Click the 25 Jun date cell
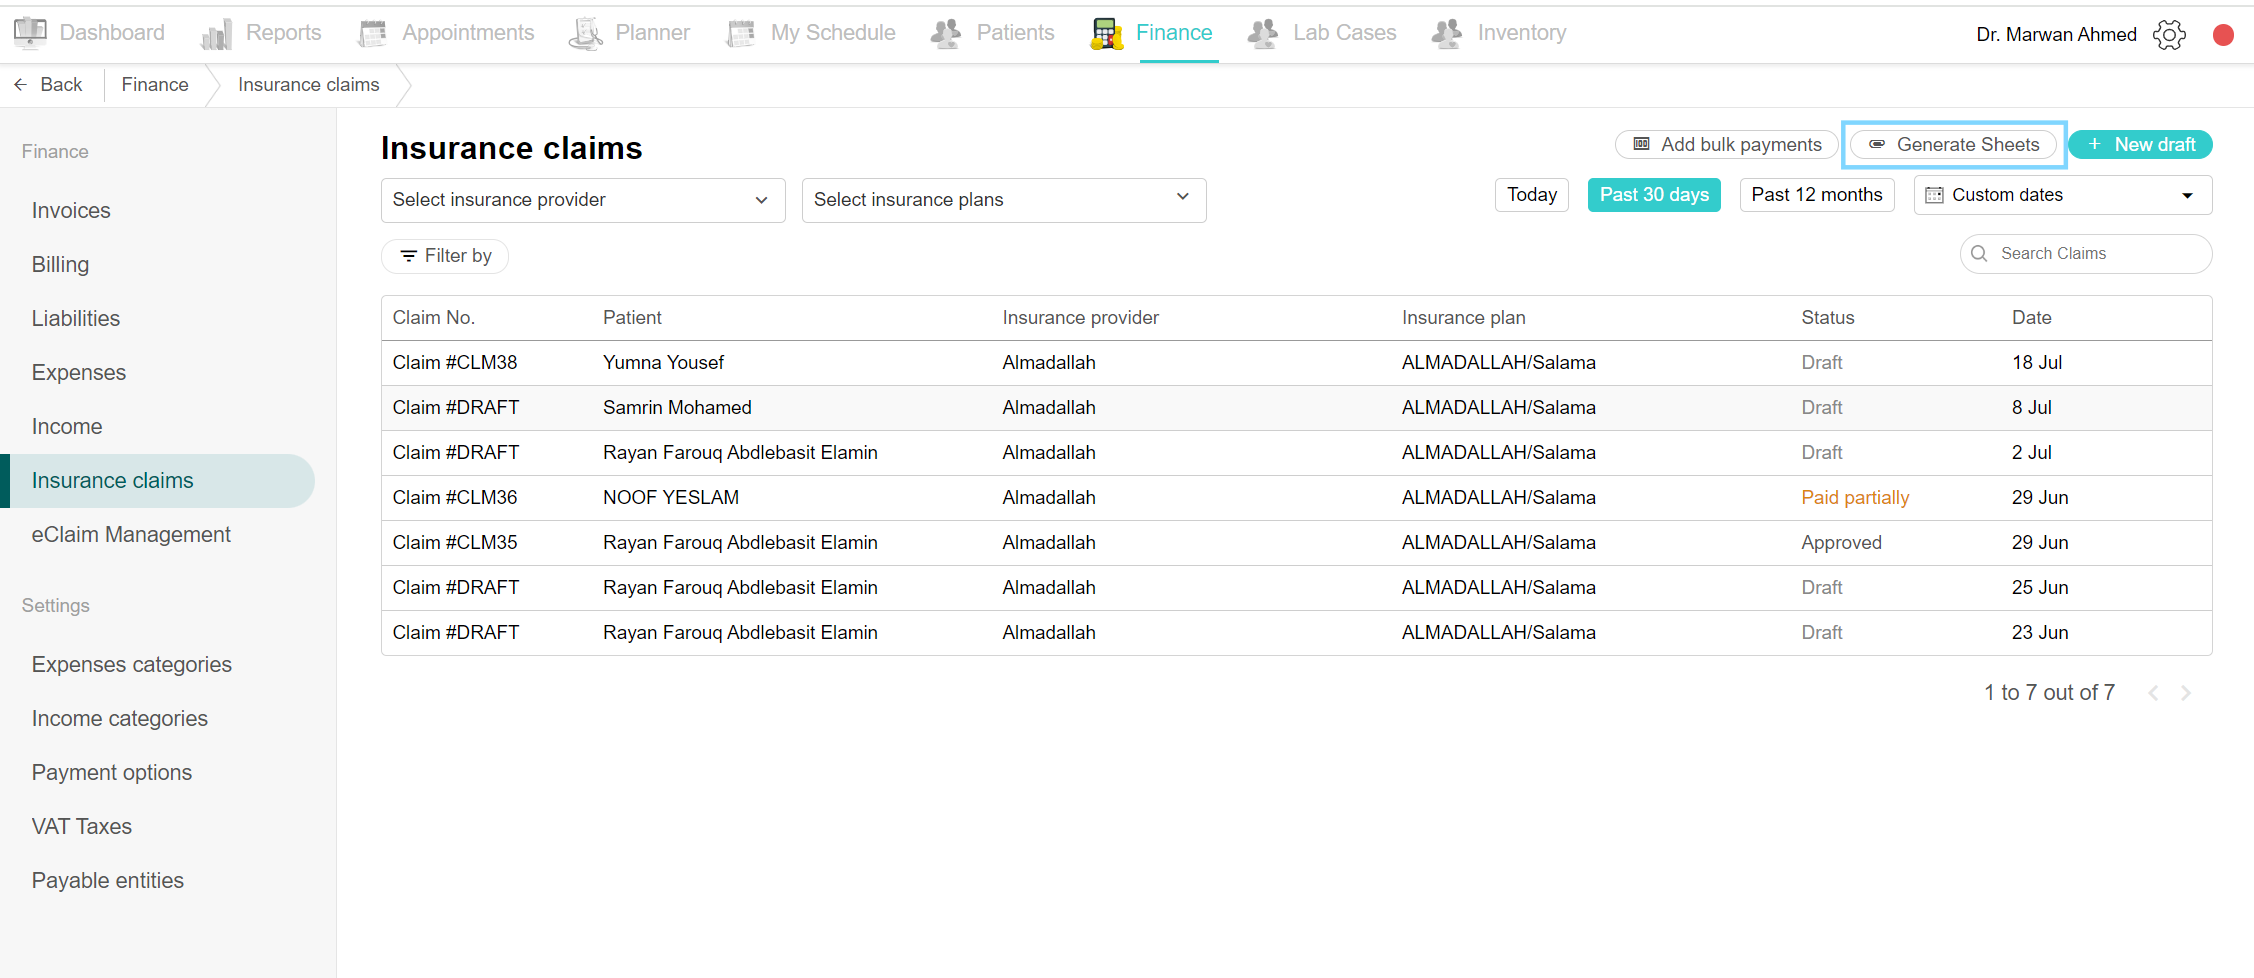 2040,588
